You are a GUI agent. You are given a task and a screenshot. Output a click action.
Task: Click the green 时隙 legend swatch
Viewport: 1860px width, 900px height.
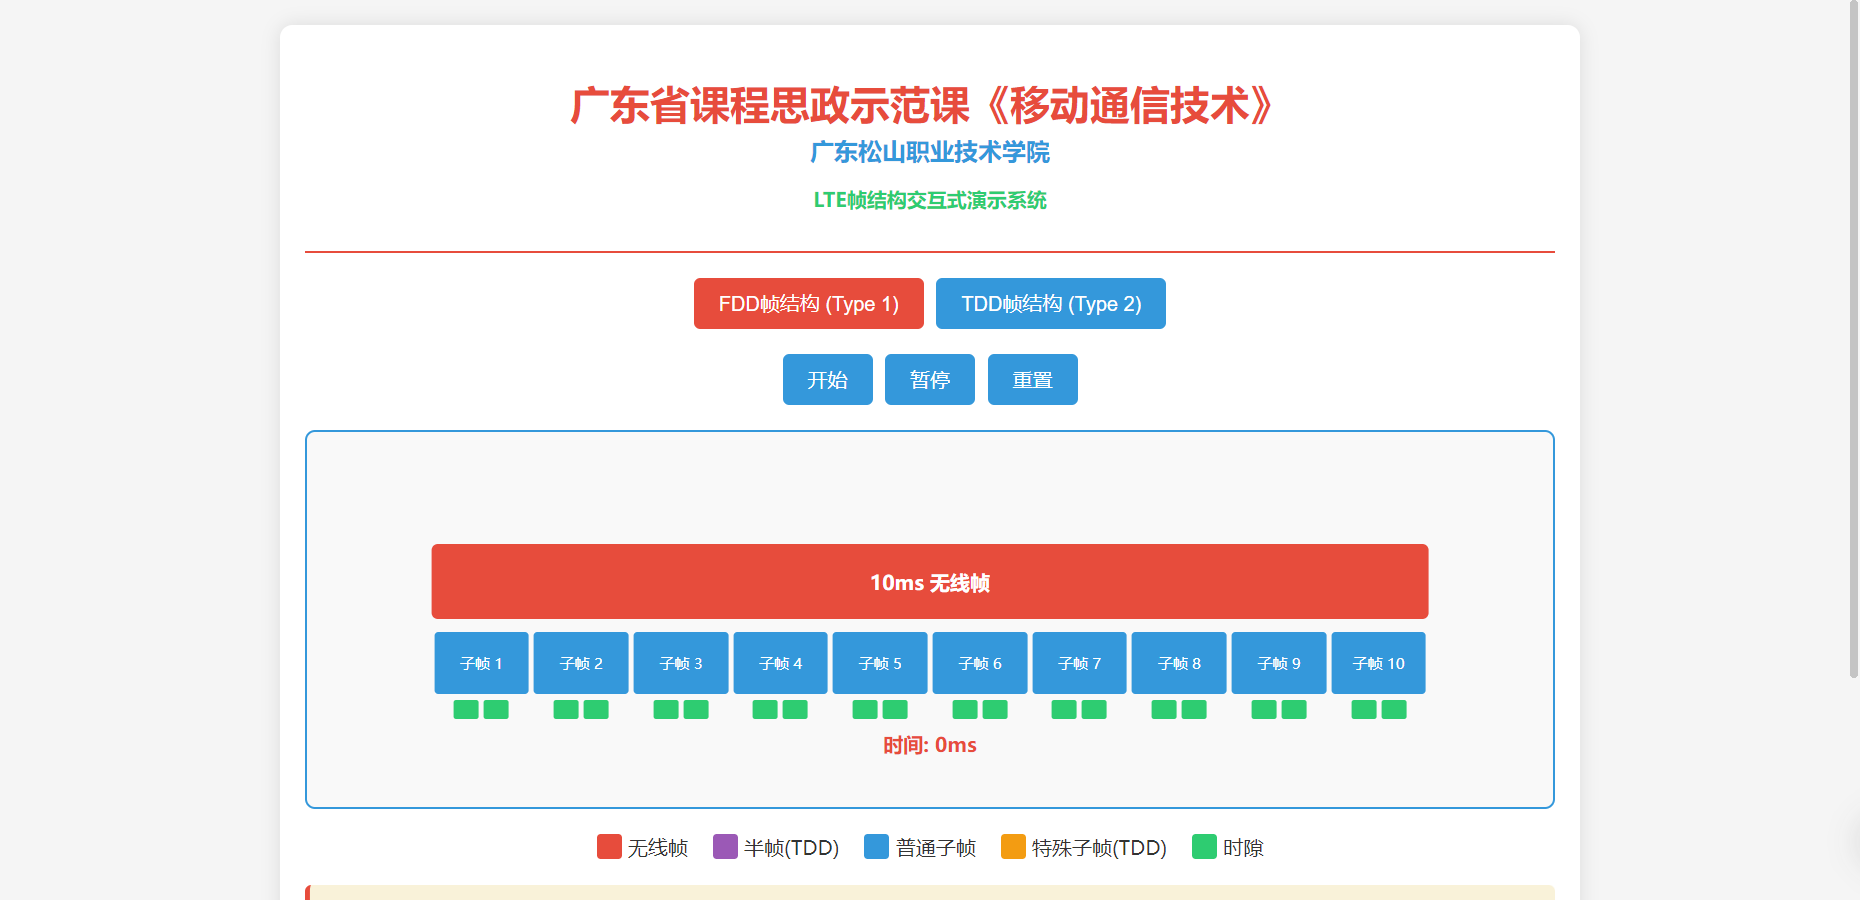(x=1204, y=847)
